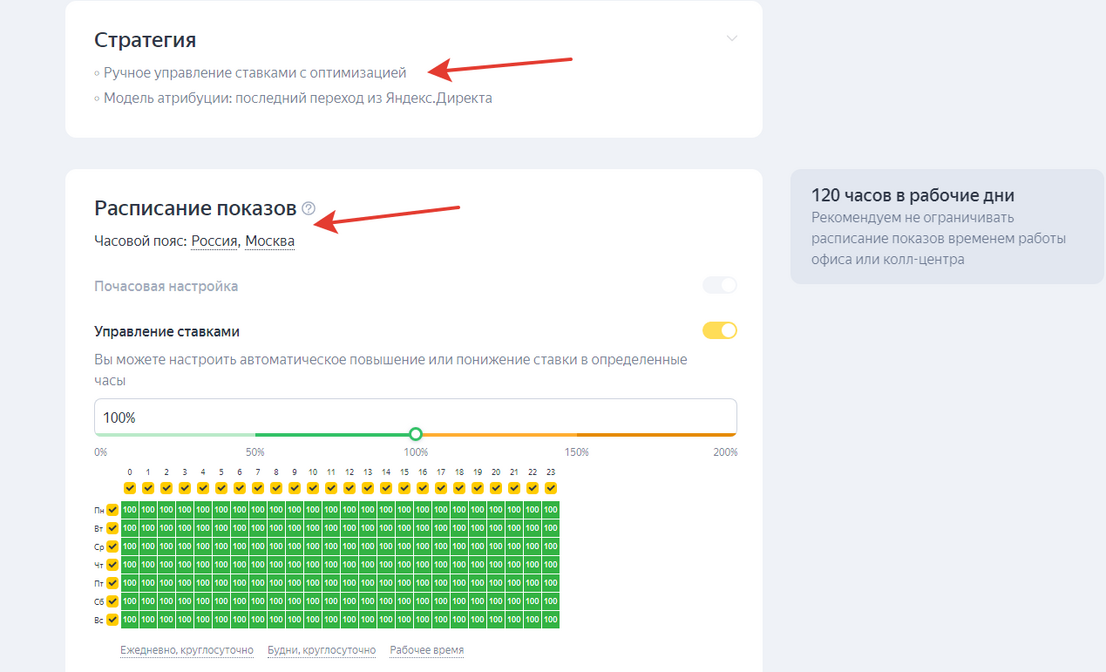
Task: Uncheck the hour 21 column checkbox
Action: tap(514, 488)
